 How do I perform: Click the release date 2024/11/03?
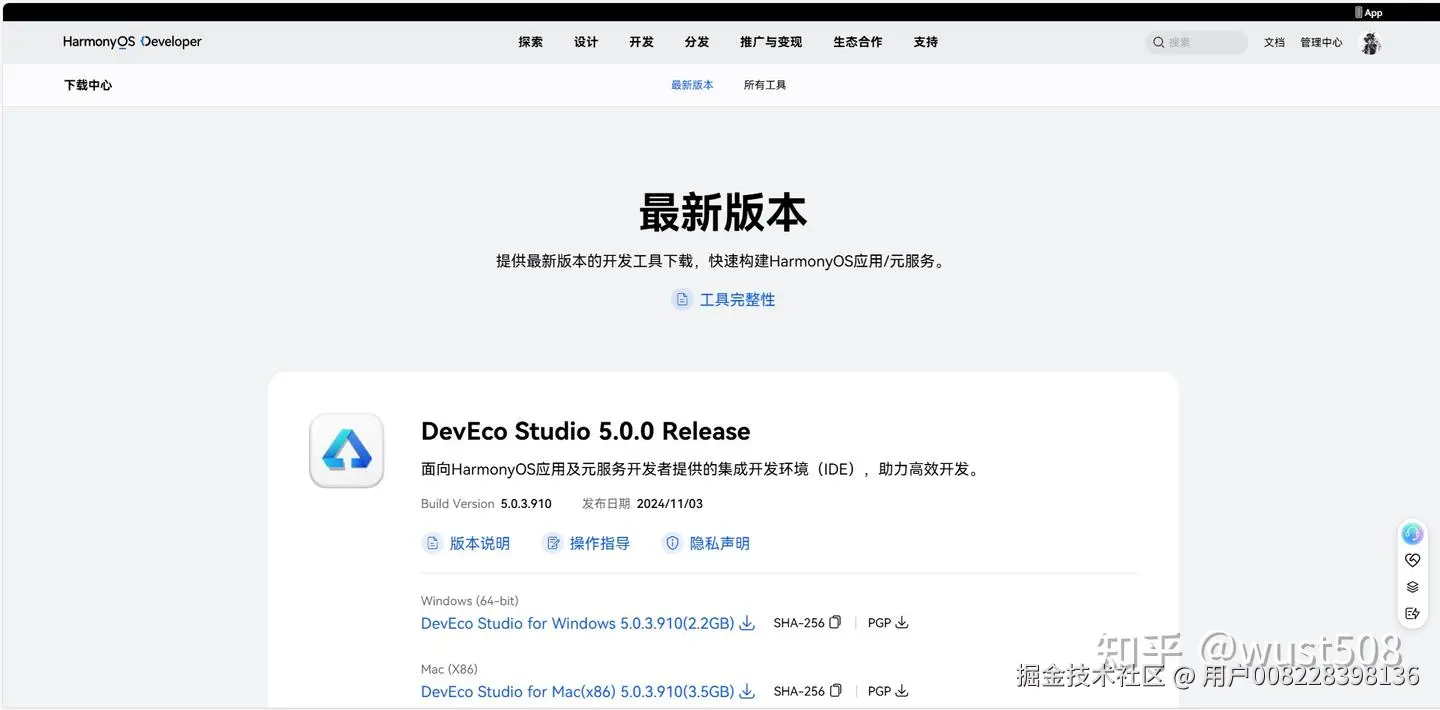670,503
